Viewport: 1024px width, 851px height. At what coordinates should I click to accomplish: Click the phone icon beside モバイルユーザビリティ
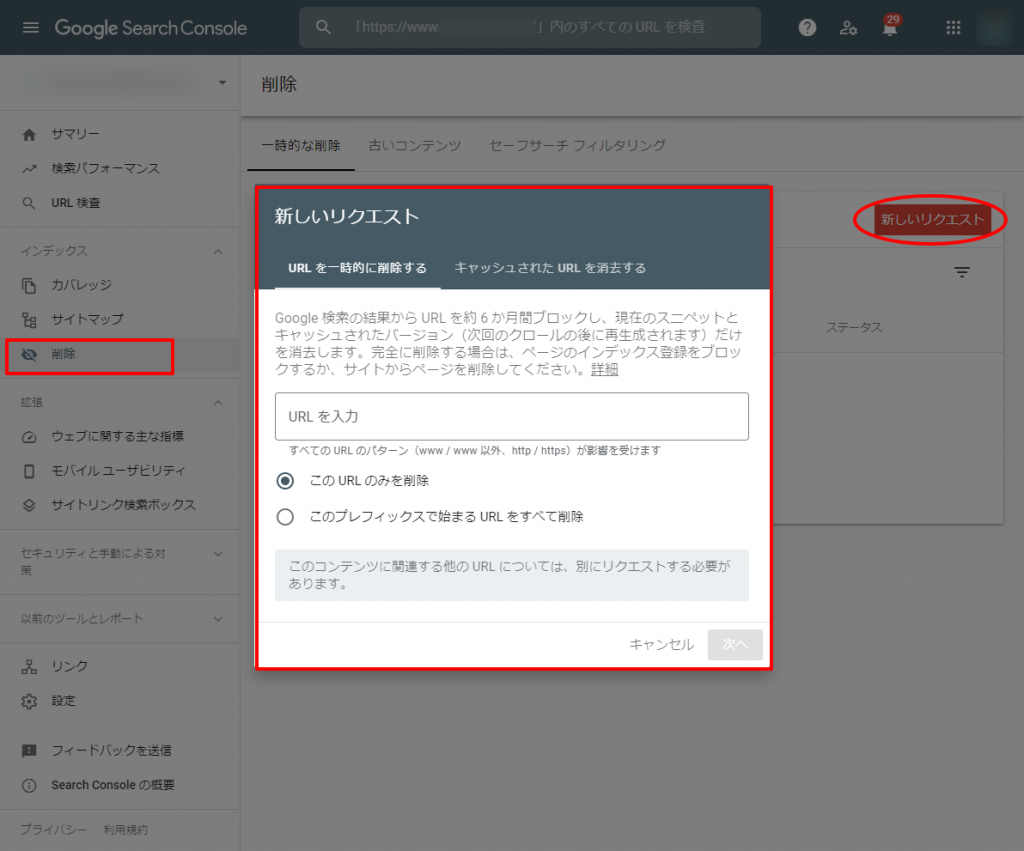tap(29, 471)
